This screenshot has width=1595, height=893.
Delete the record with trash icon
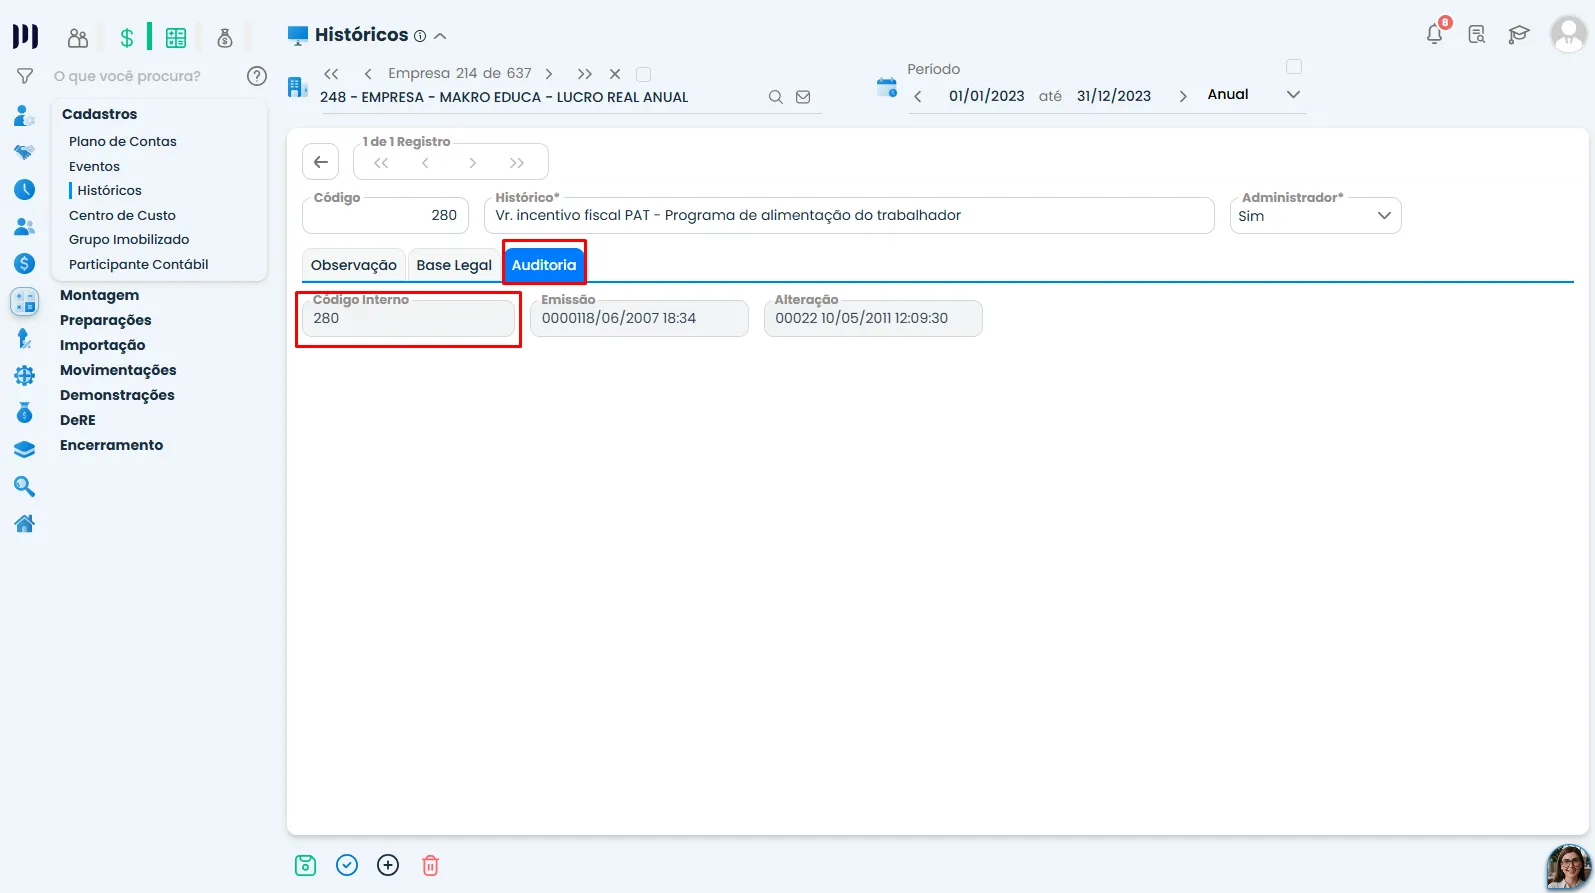(430, 865)
